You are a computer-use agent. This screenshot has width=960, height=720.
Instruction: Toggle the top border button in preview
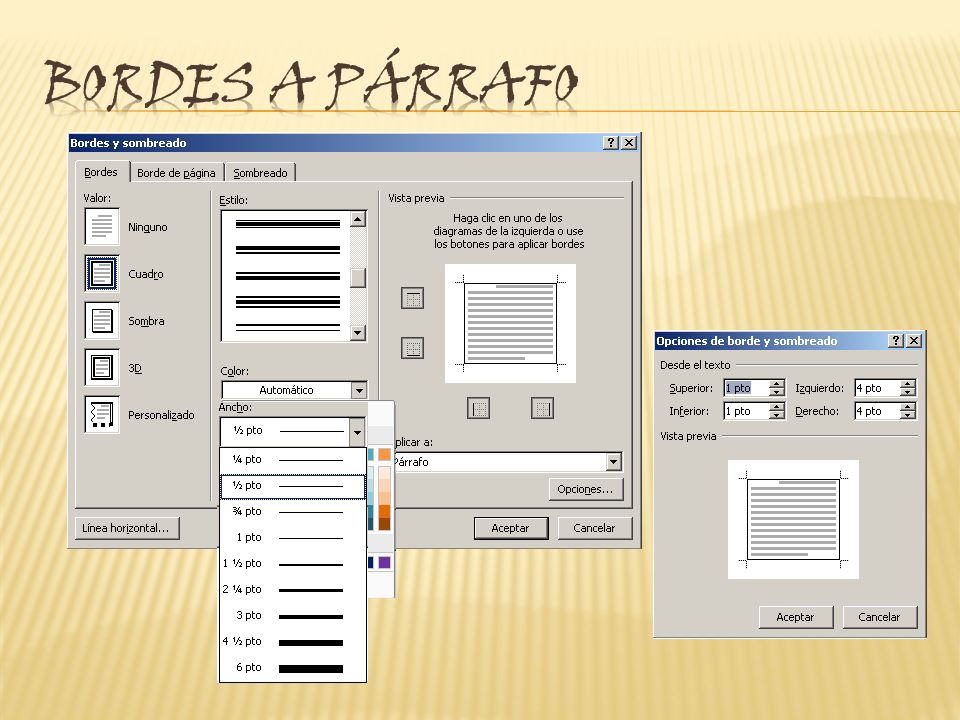(x=412, y=298)
